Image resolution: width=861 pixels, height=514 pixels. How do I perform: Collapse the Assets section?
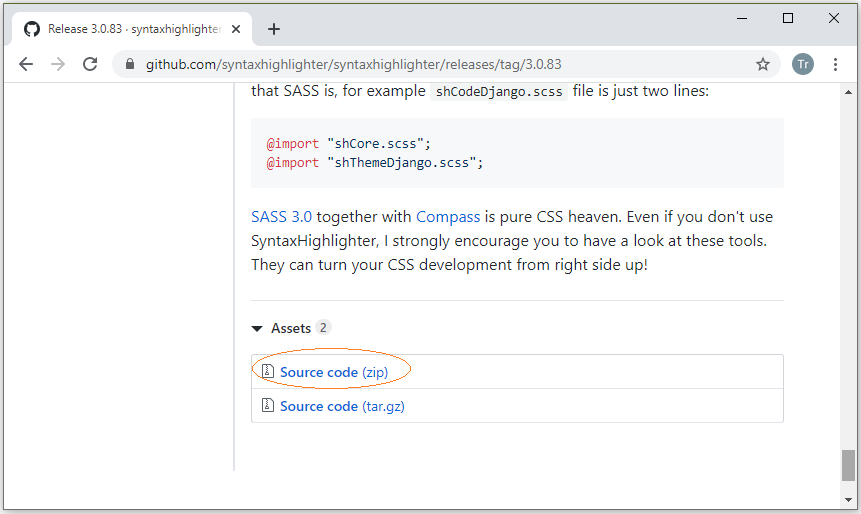[x=258, y=328]
